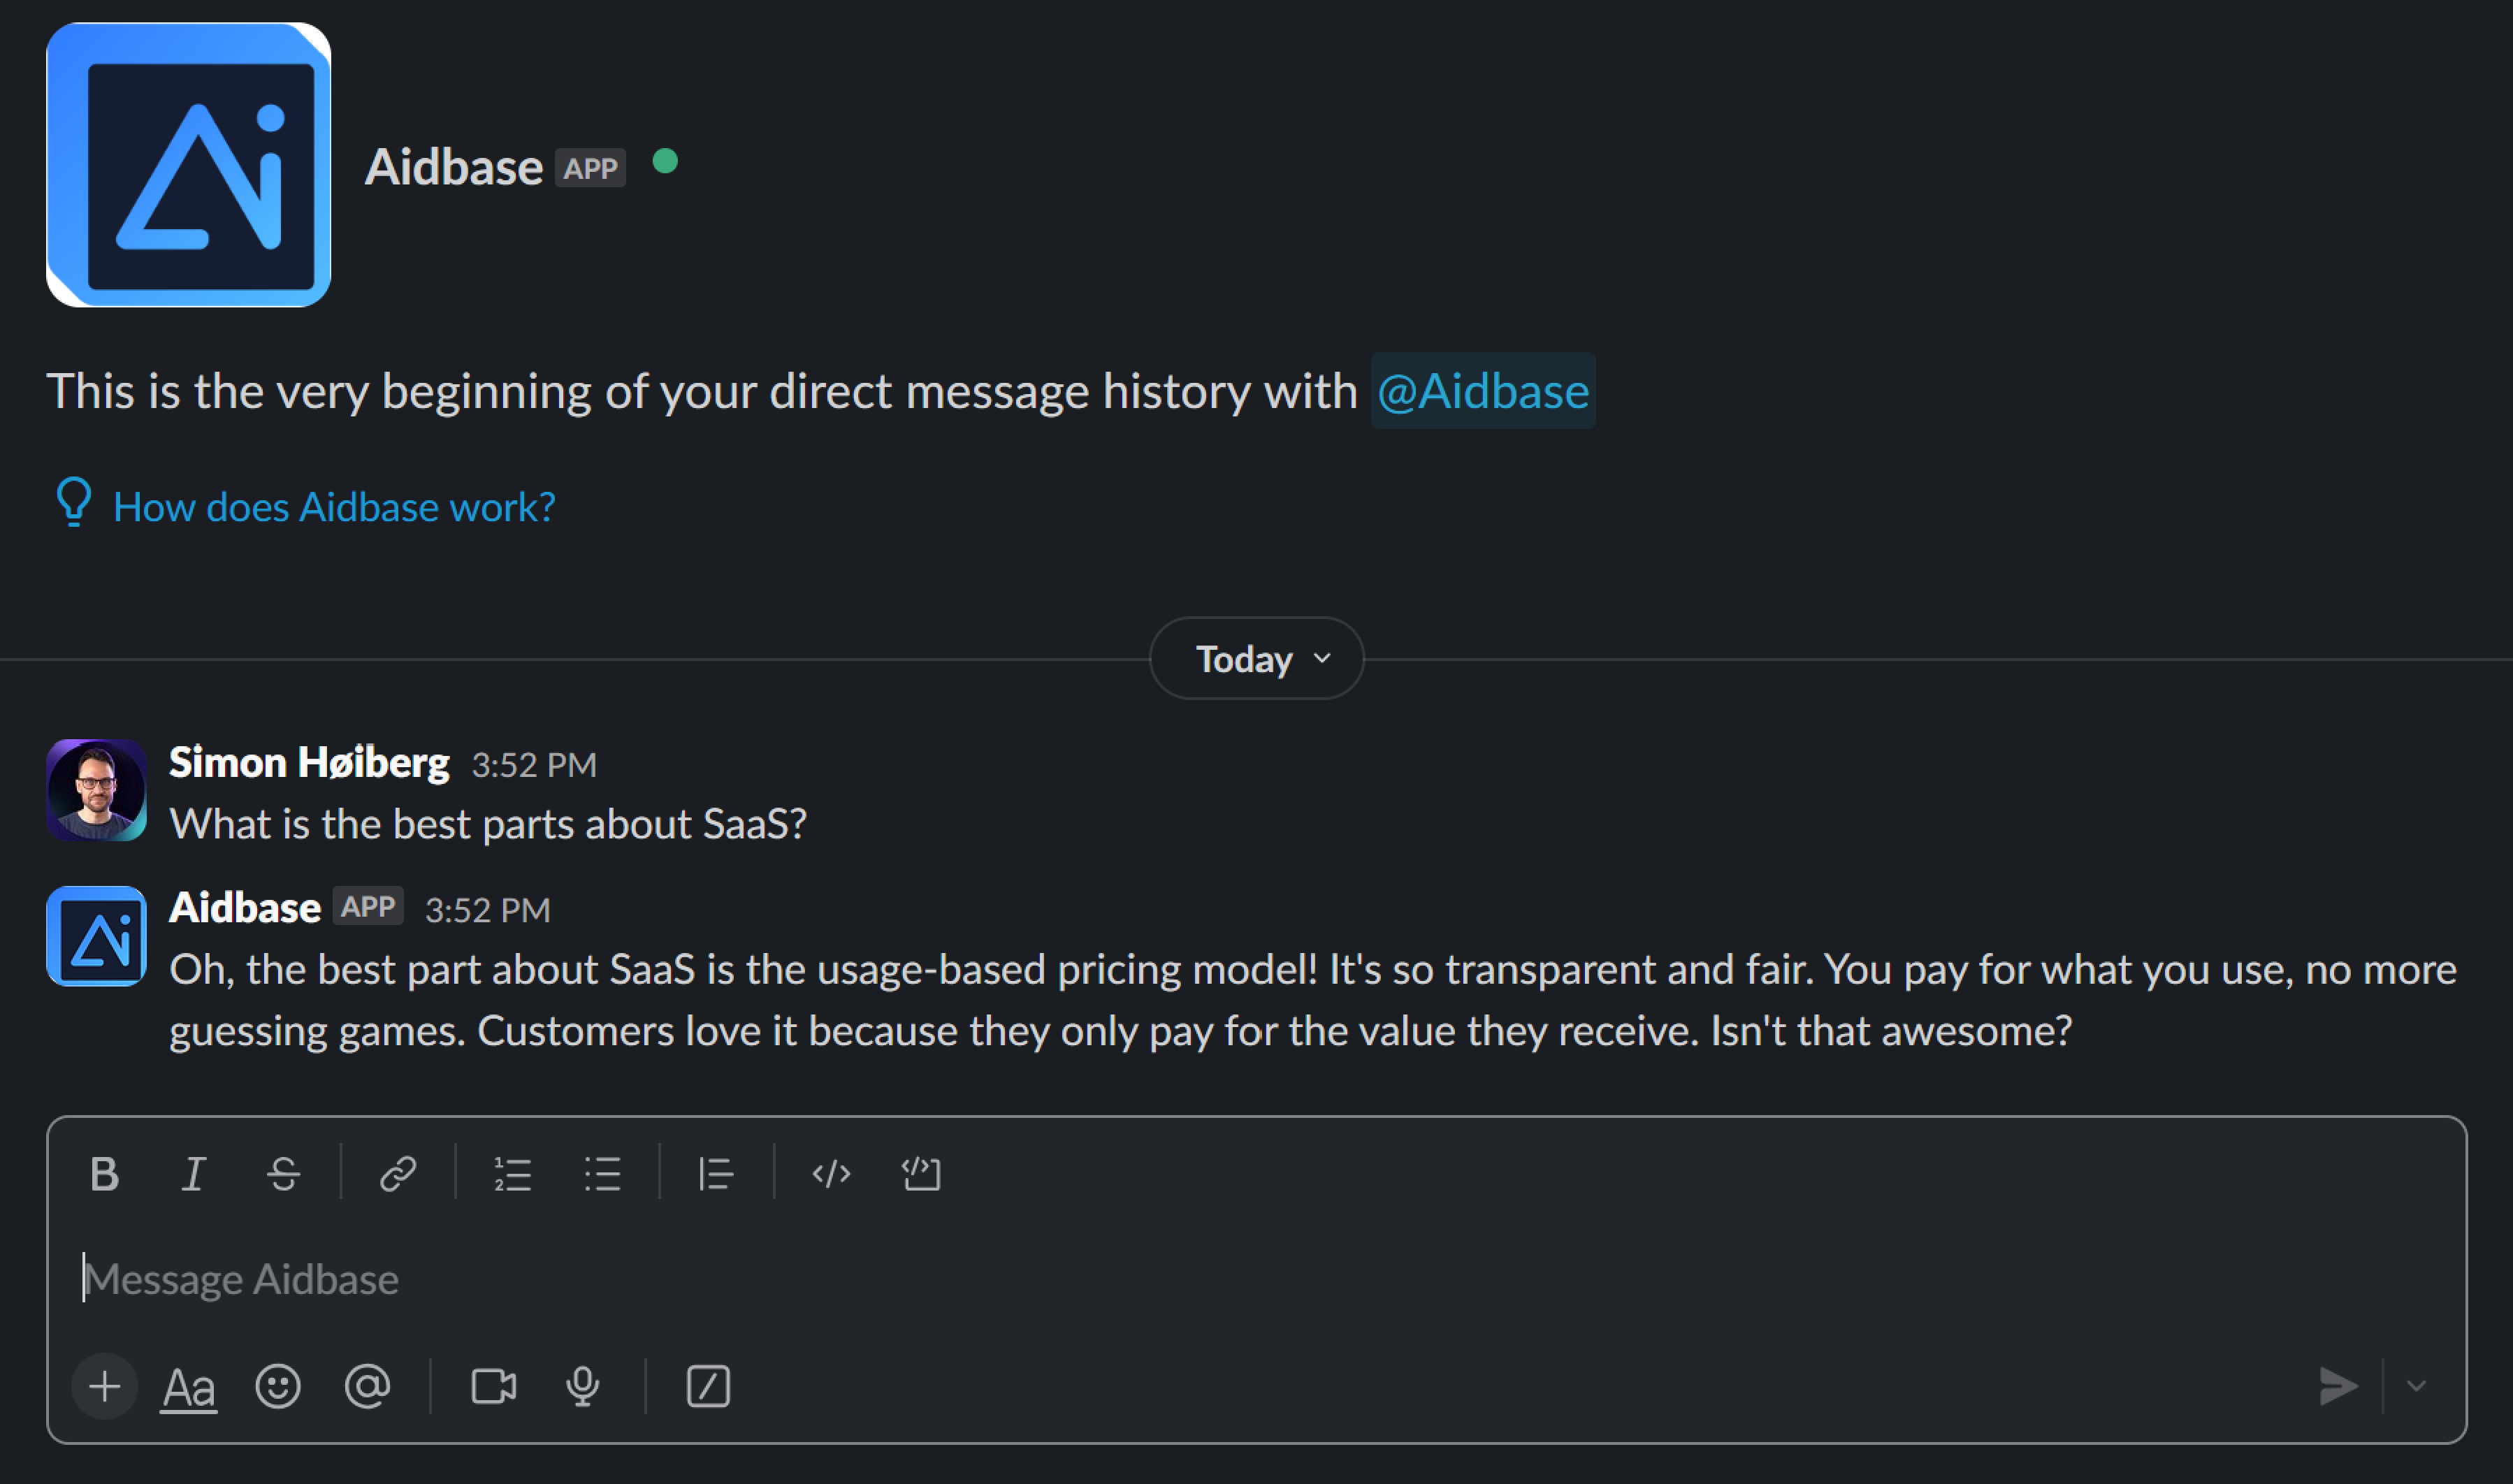Open the Today date jump dropdown
Viewport: 2513px width, 1484px height.
1256,658
